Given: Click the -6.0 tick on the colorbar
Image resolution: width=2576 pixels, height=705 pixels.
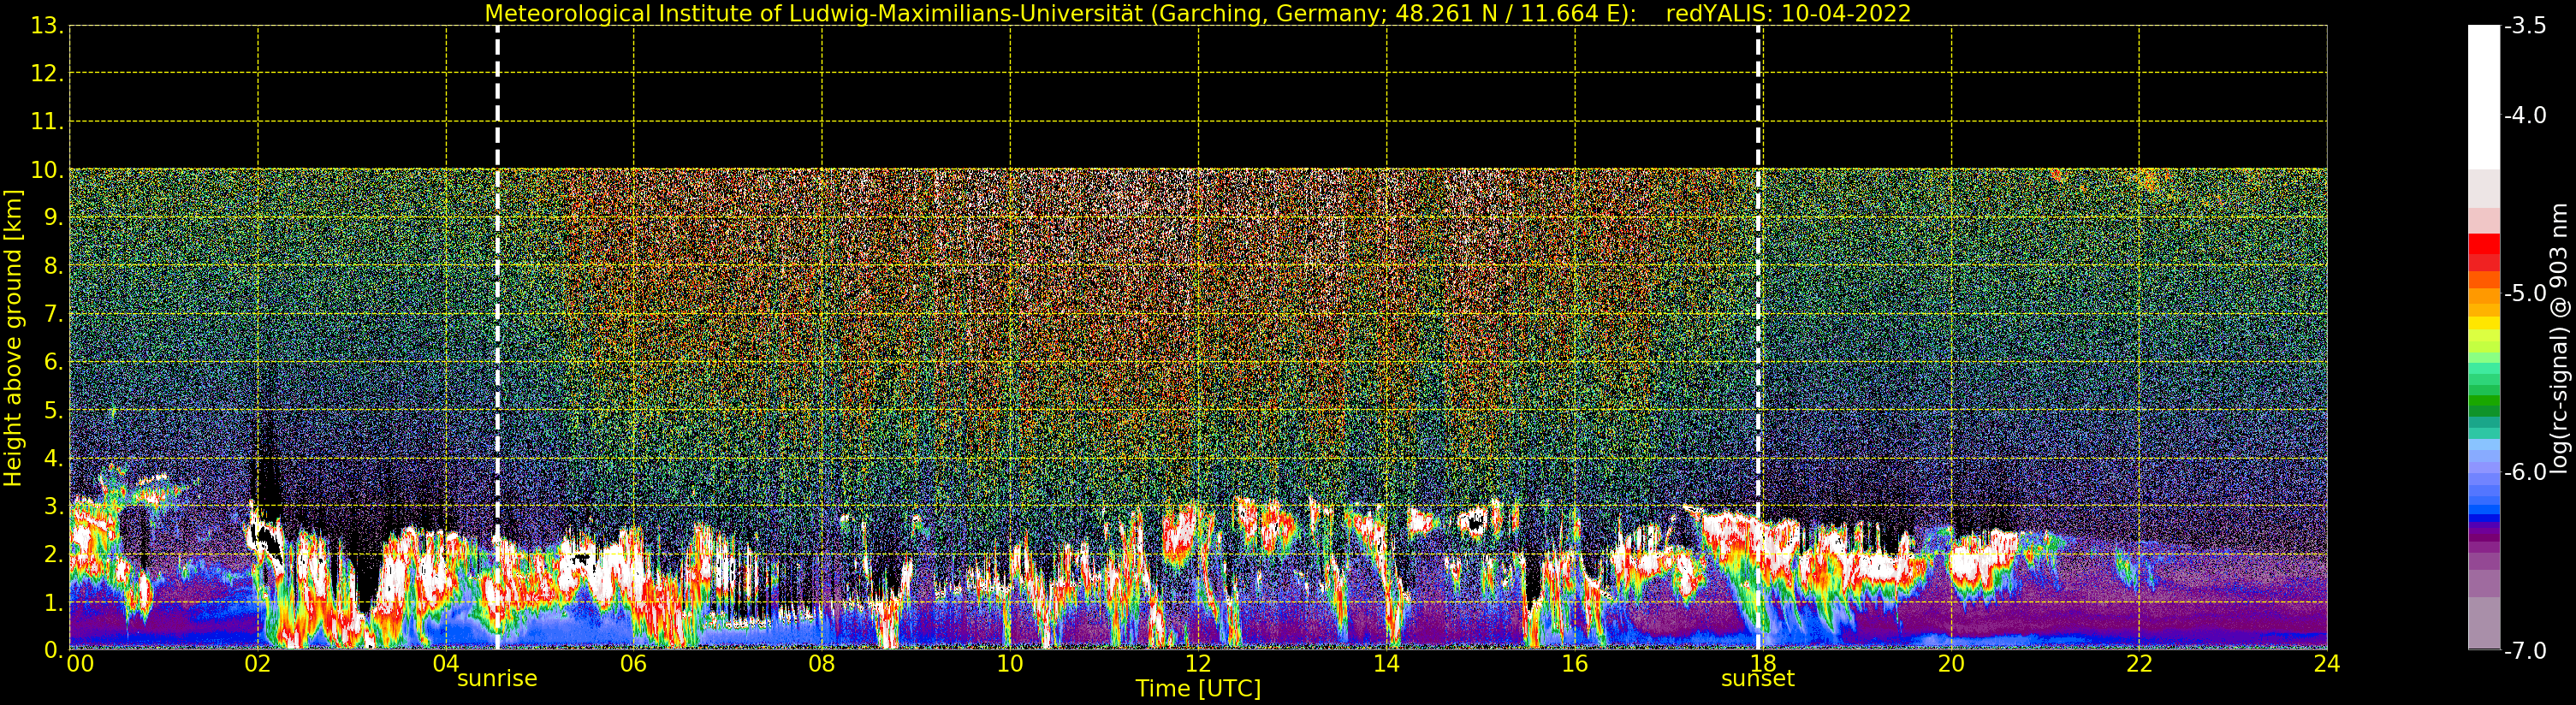Looking at the screenshot, I should tap(2526, 472).
